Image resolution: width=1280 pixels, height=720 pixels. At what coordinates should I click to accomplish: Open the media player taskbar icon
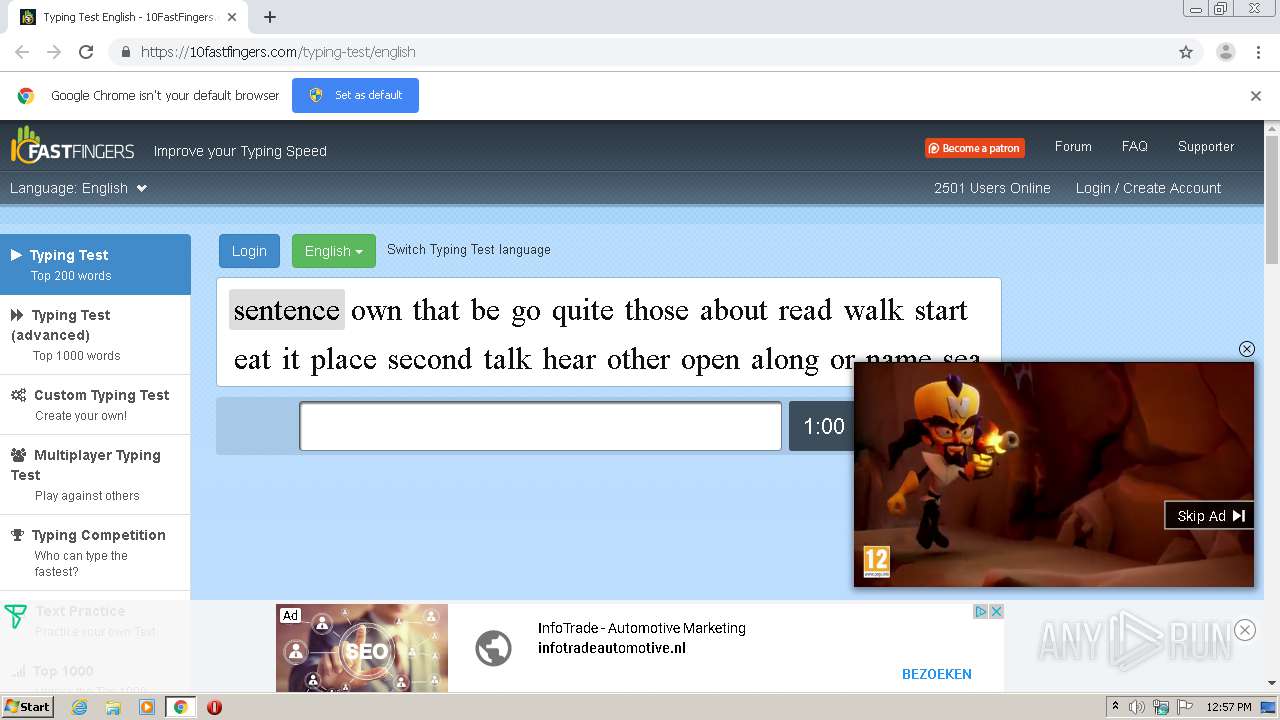click(x=147, y=707)
